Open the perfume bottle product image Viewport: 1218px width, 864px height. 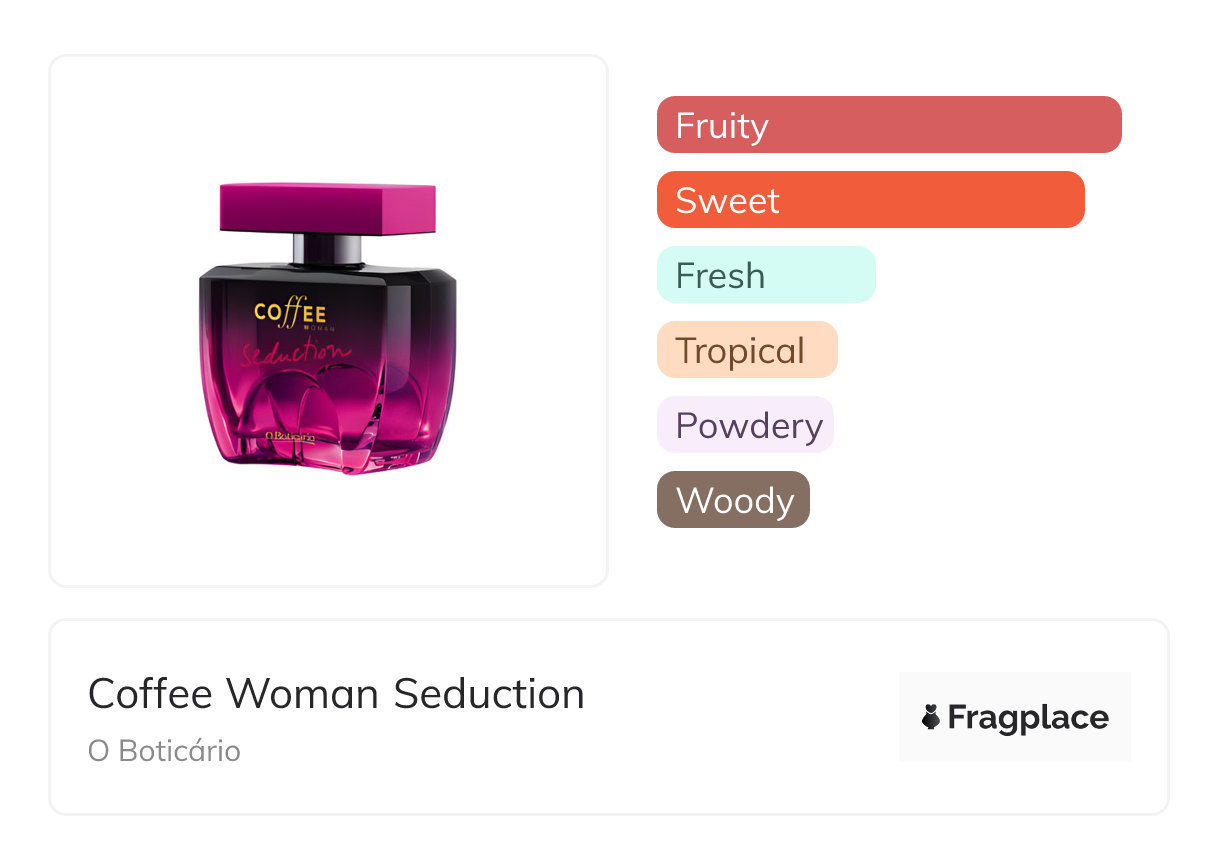pos(327,321)
